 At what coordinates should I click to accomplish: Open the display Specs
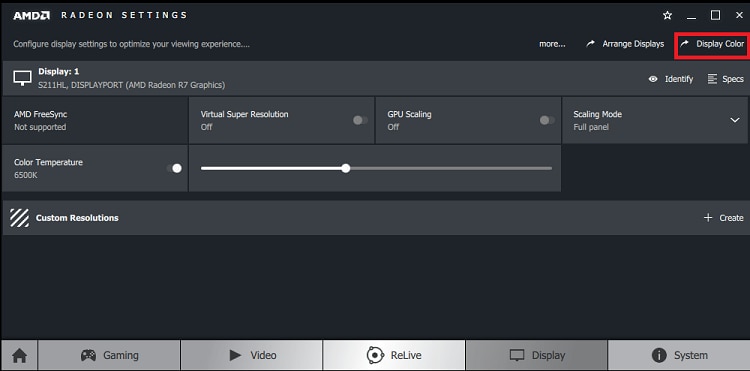[726, 79]
